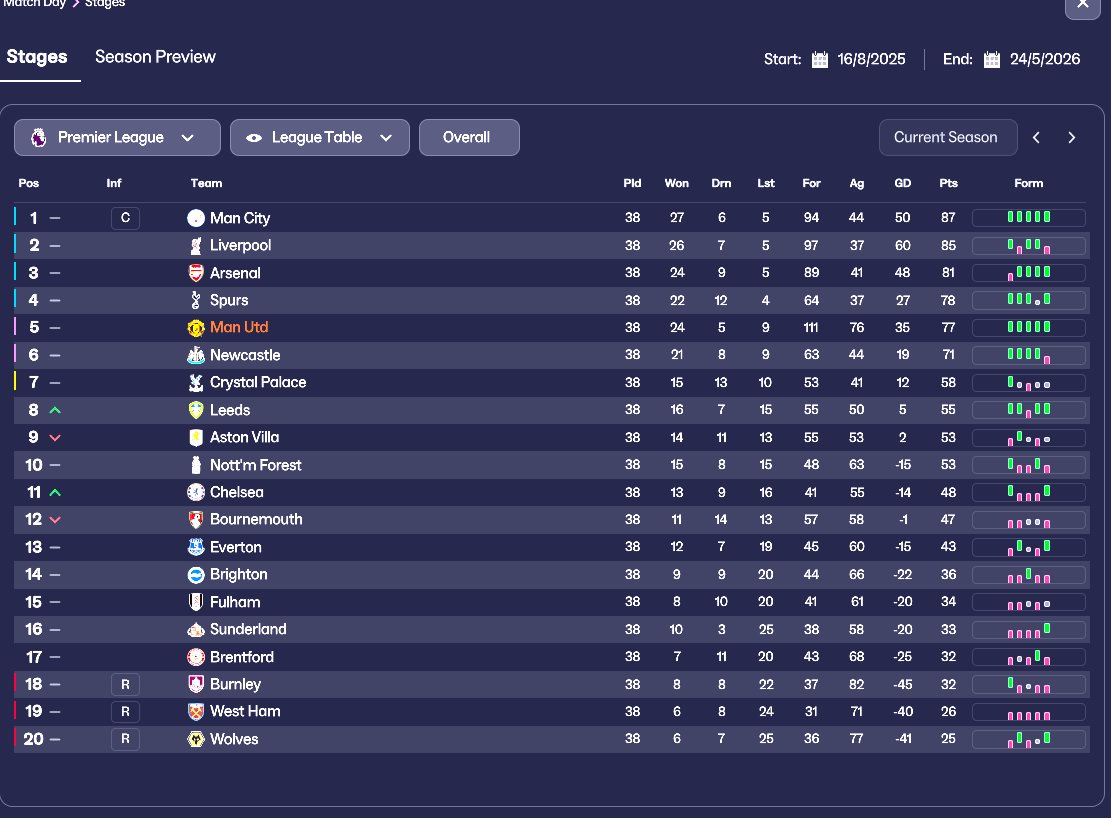The width and height of the screenshot is (1111, 818).
Task: Click the Current Season button
Action: 946,138
